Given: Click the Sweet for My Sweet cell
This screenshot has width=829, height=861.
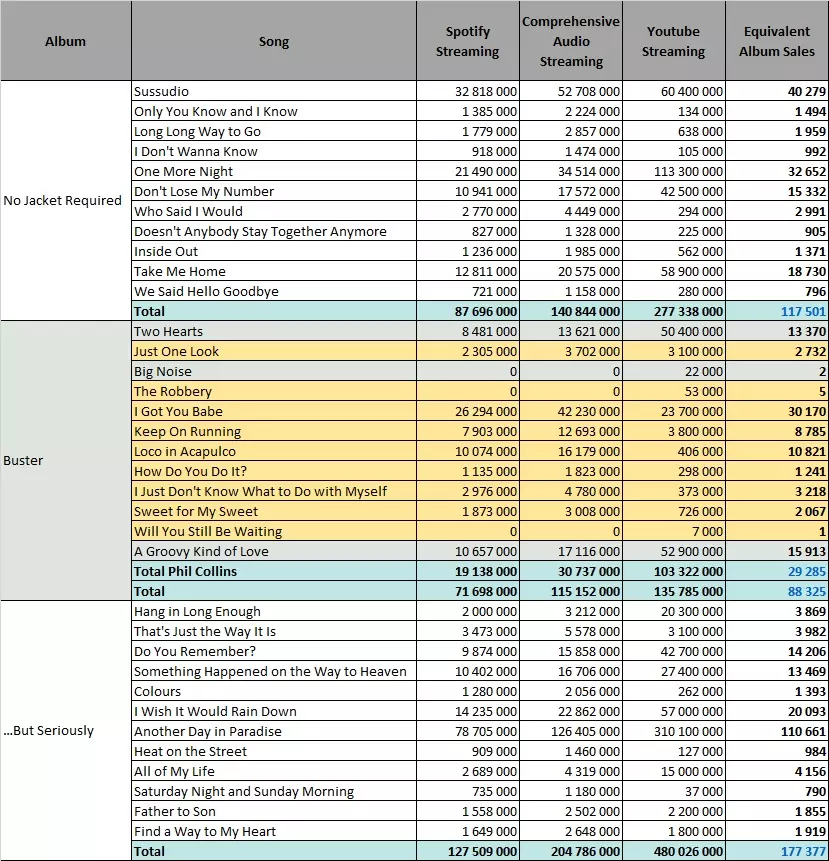Looking at the screenshot, I should click(x=274, y=512).
